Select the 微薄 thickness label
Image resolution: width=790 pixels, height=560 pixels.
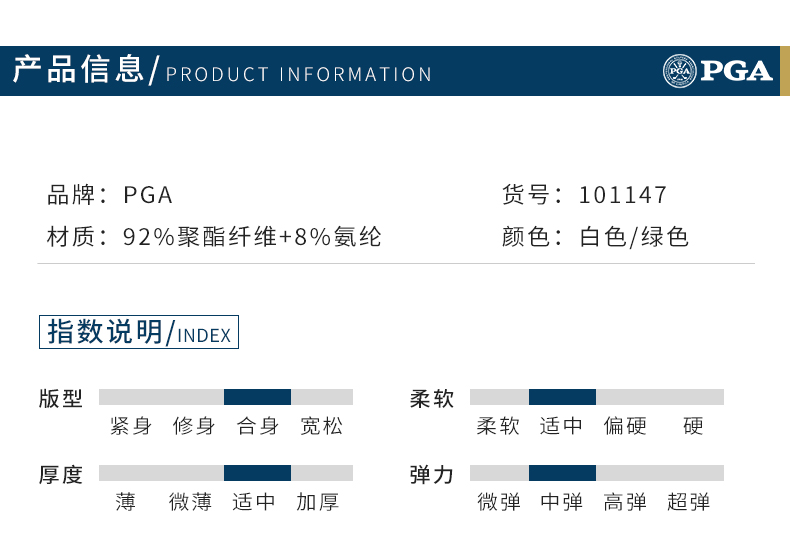(x=194, y=502)
